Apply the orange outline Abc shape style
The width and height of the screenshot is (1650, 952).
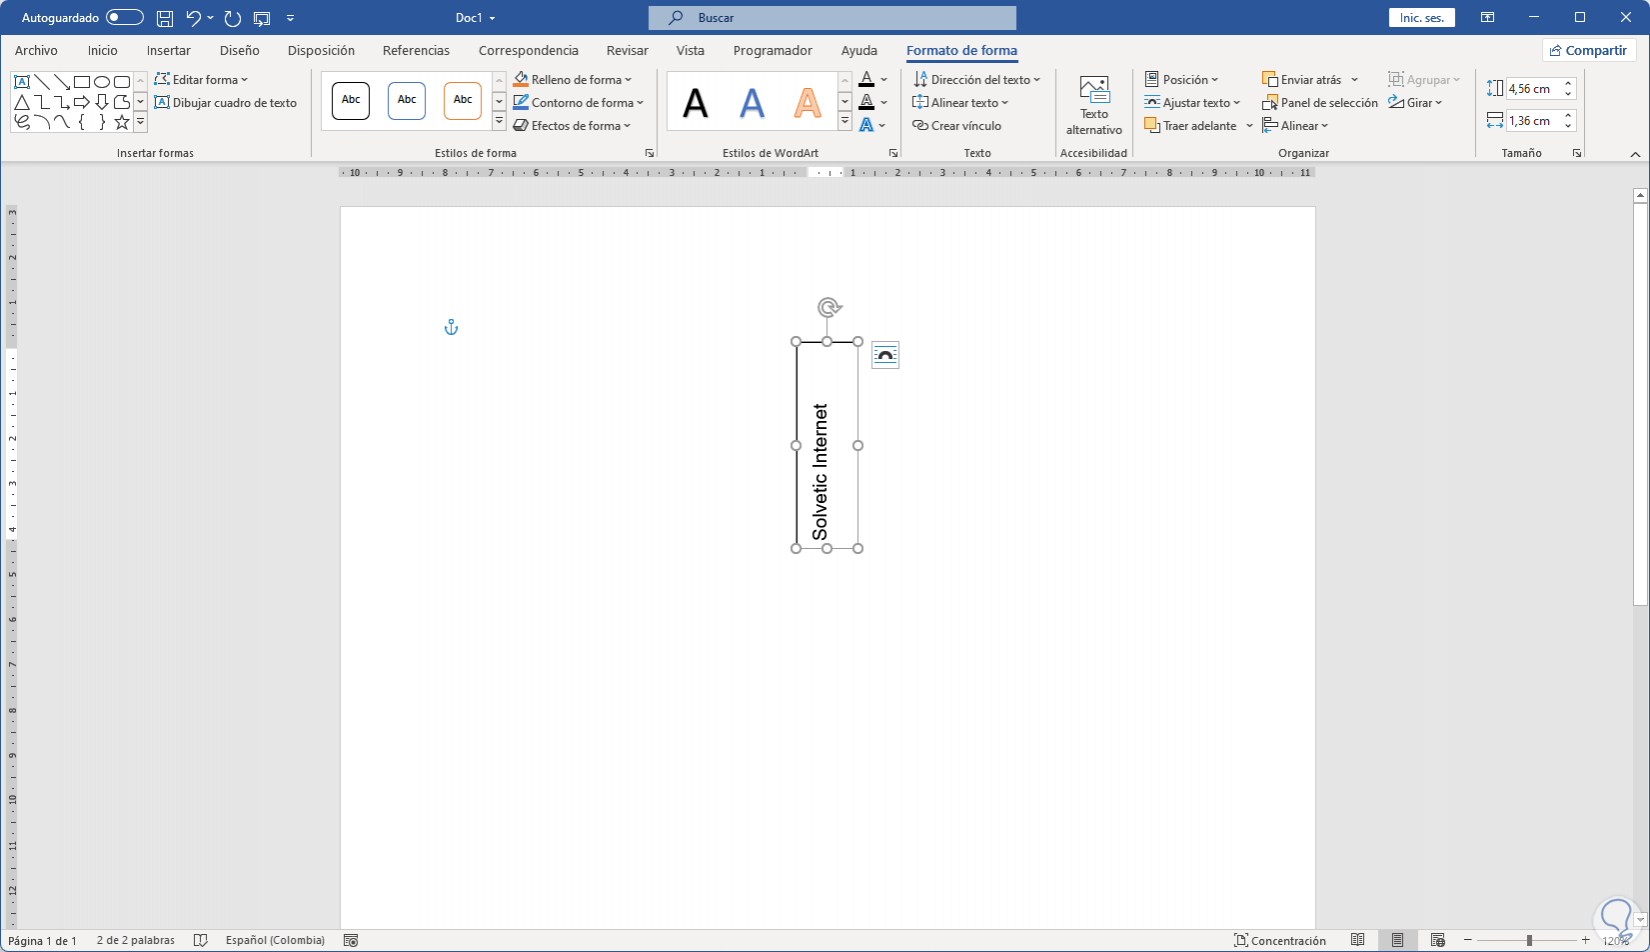tap(463, 100)
